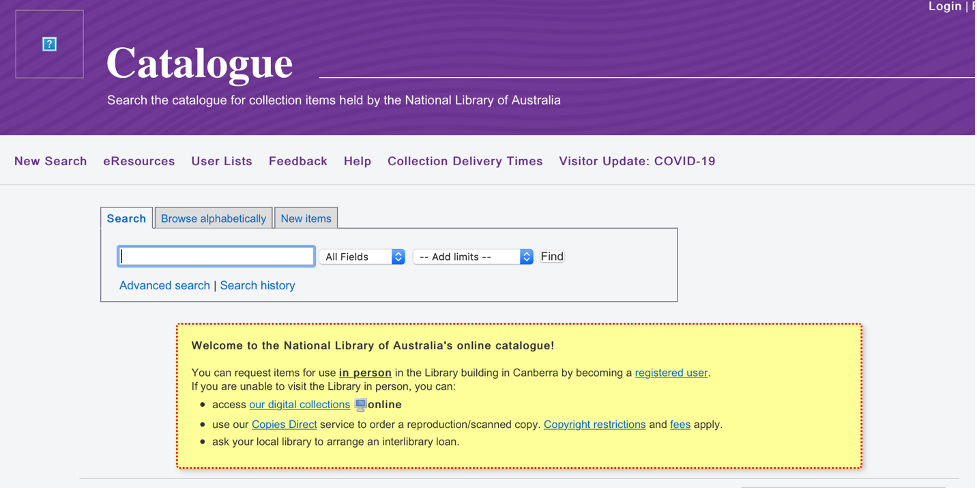Open the Advanced search link

click(x=164, y=285)
